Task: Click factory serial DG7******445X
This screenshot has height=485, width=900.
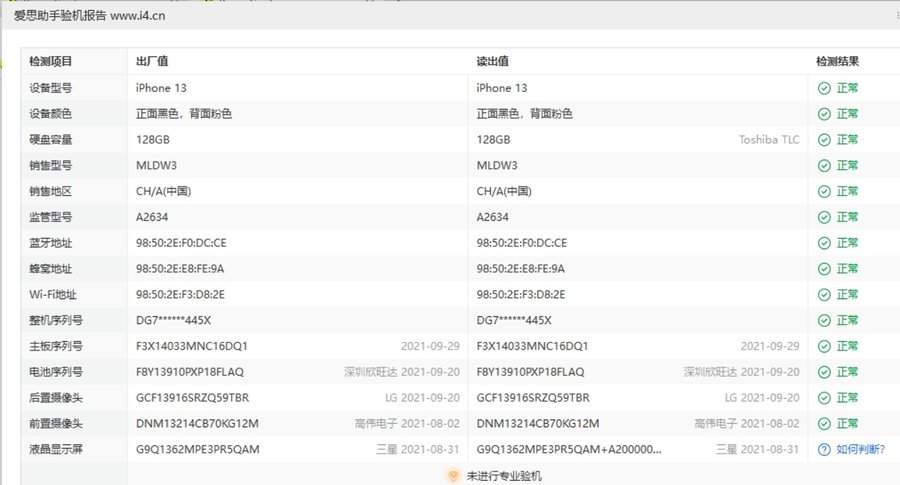Action: 173,320
